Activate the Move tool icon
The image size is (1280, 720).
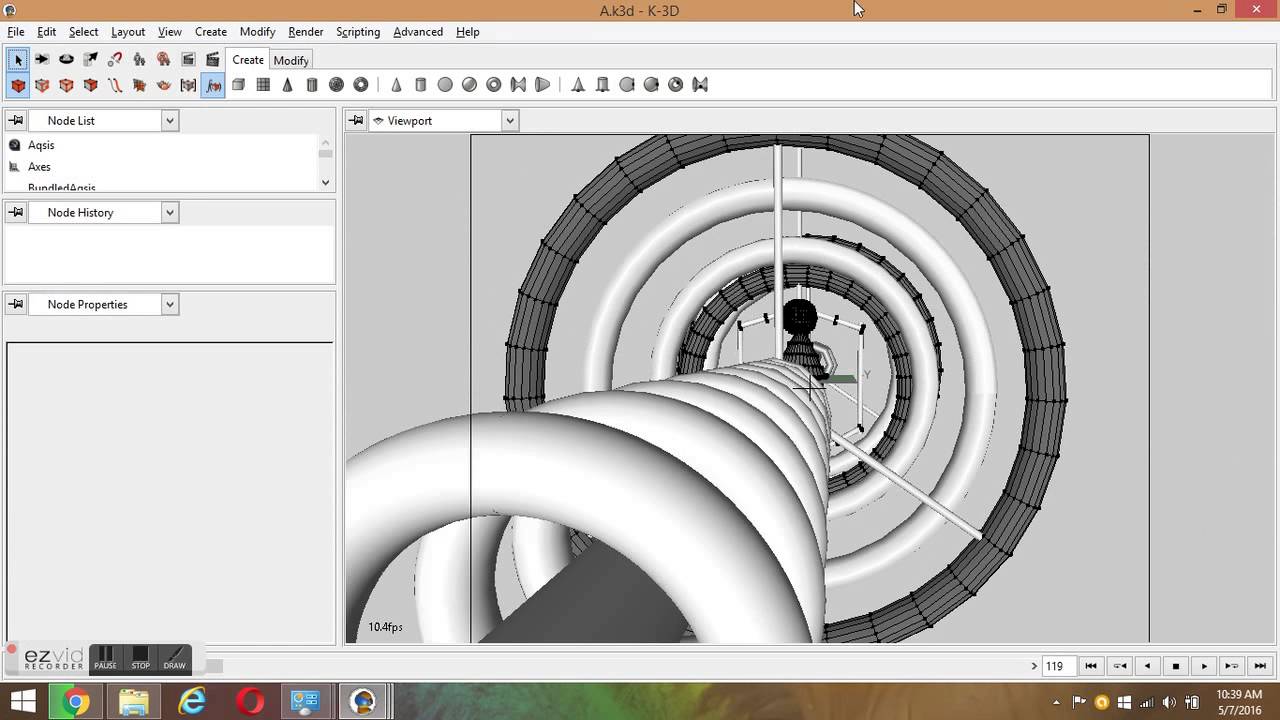(x=42, y=60)
